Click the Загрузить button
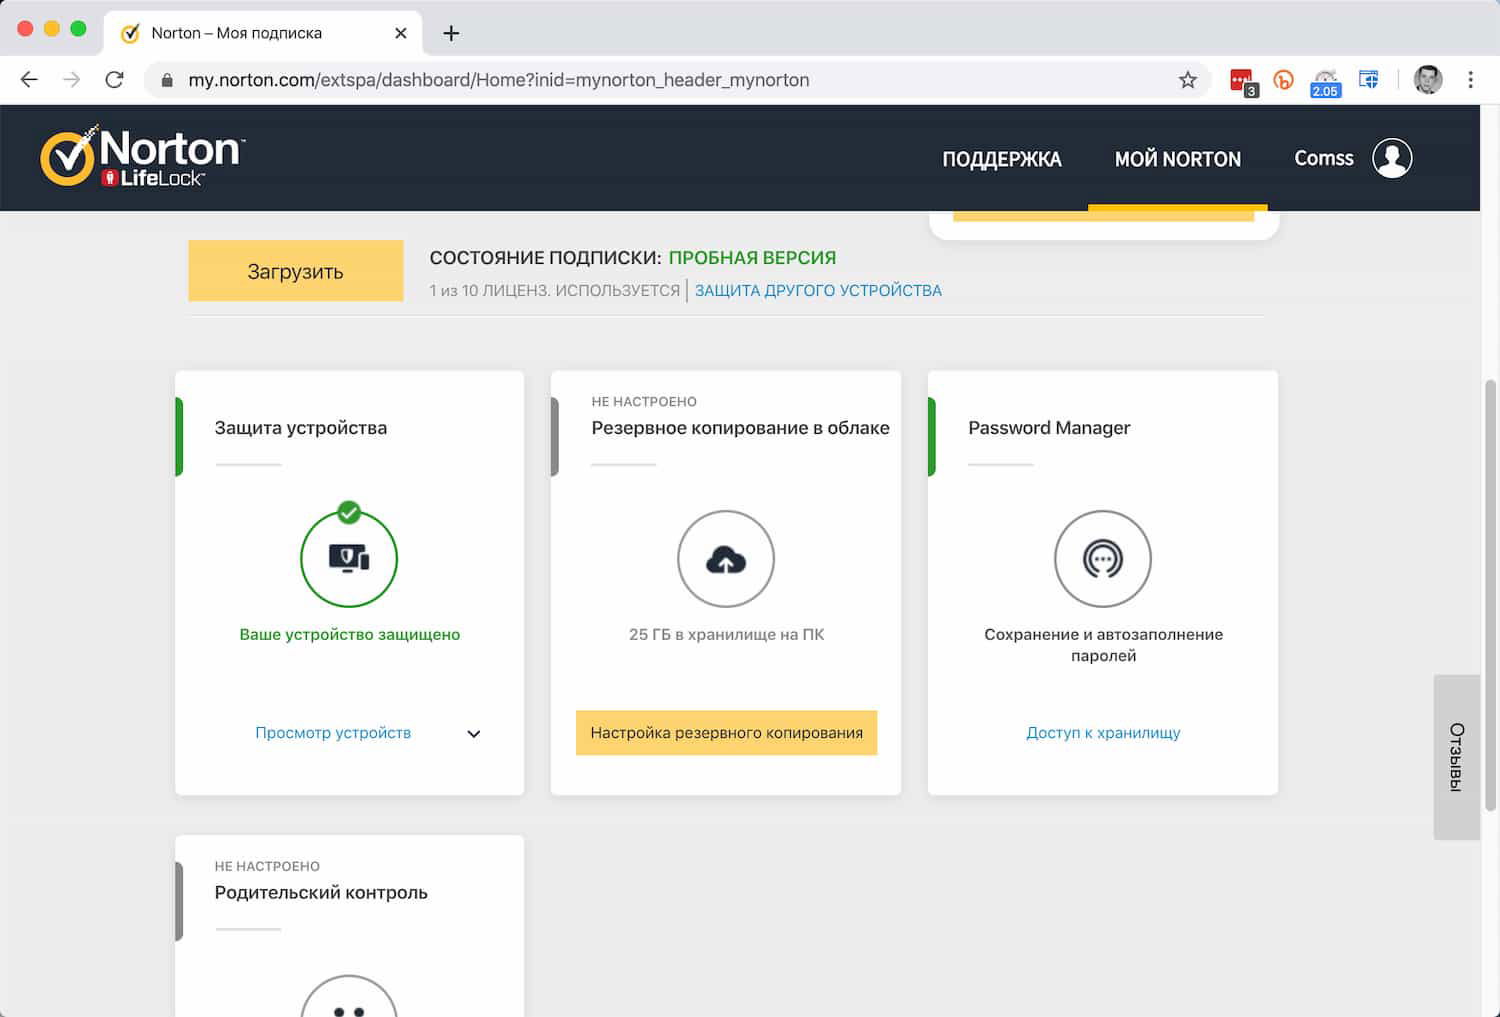 (x=296, y=271)
